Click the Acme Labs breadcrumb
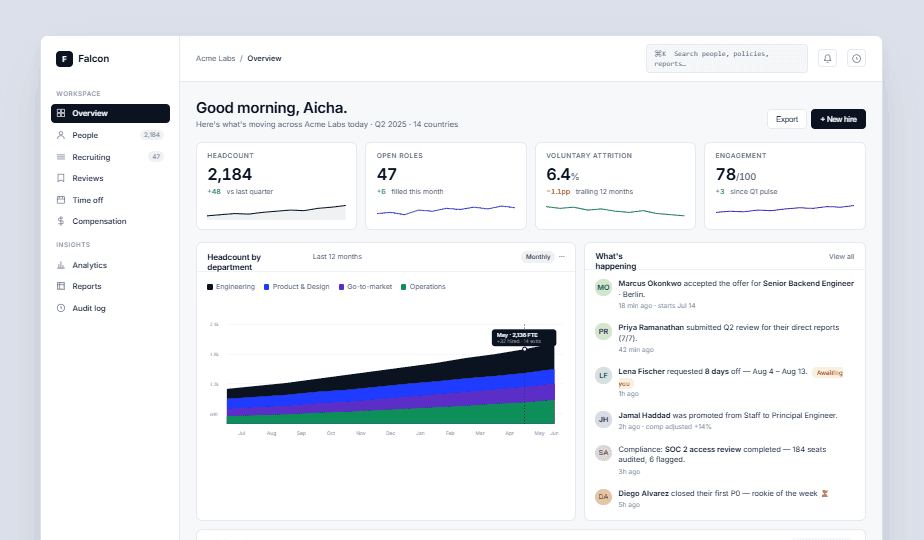 (x=215, y=58)
